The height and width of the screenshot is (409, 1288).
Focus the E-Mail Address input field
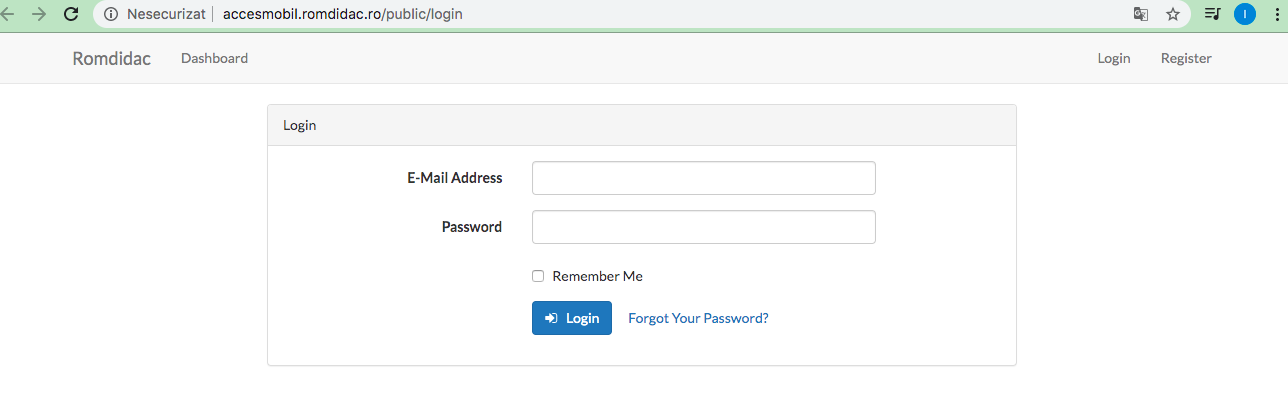tap(704, 178)
